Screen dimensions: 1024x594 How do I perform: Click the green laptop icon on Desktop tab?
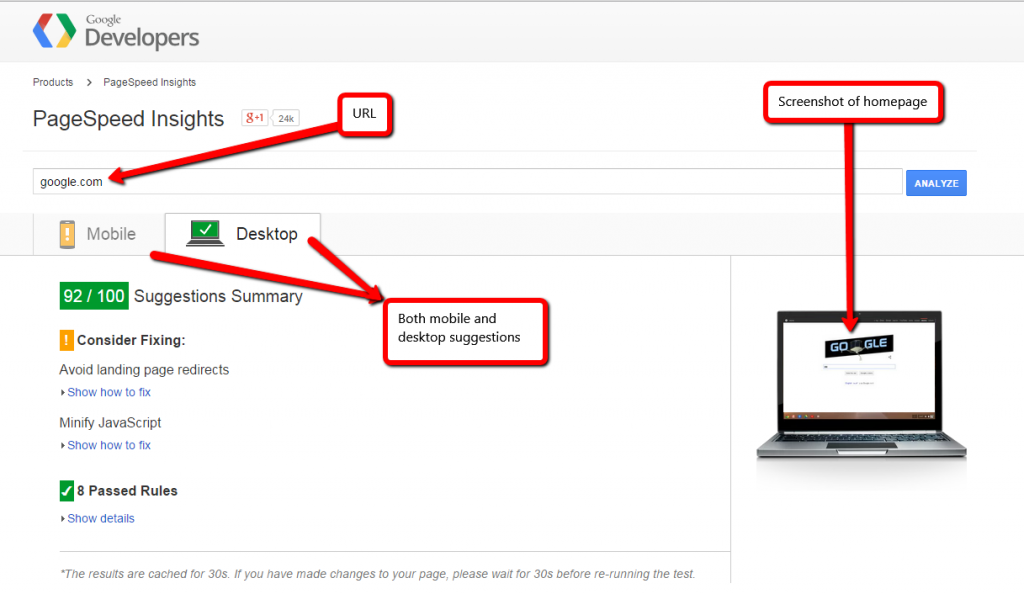(x=205, y=232)
